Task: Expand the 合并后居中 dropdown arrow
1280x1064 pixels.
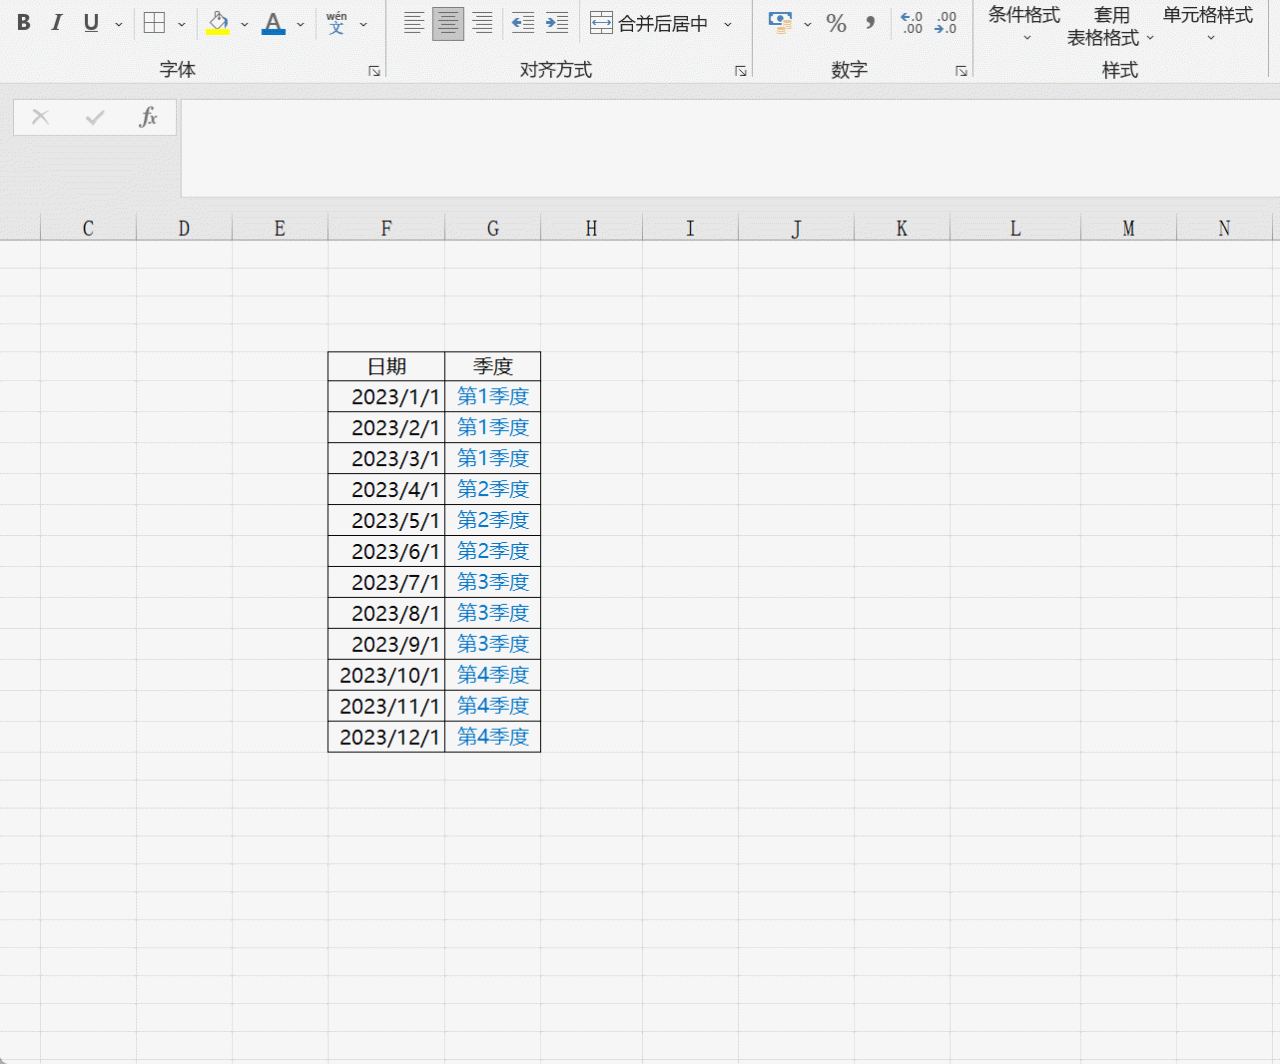Action: click(x=728, y=24)
